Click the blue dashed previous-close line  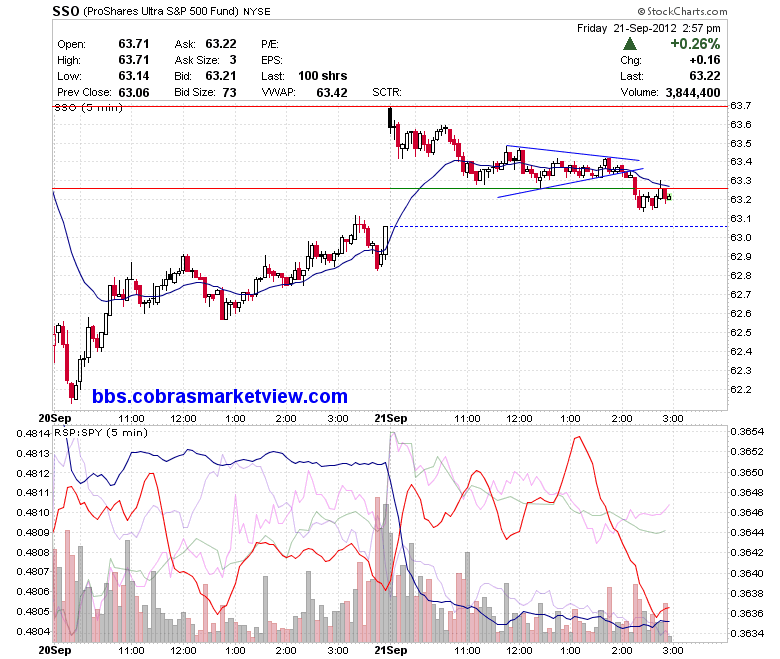pyautogui.click(x=559, y=227)
